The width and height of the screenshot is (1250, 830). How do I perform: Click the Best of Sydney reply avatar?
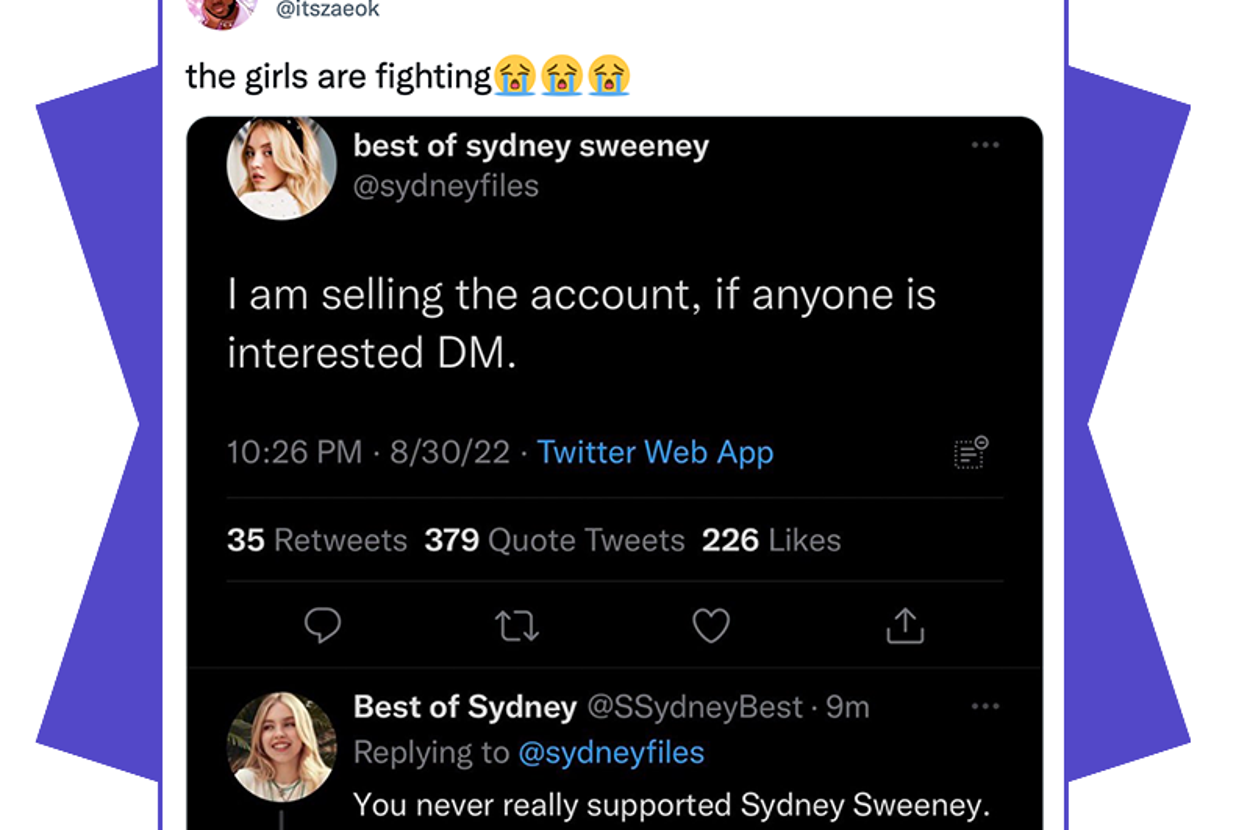[x=281, y=746]
